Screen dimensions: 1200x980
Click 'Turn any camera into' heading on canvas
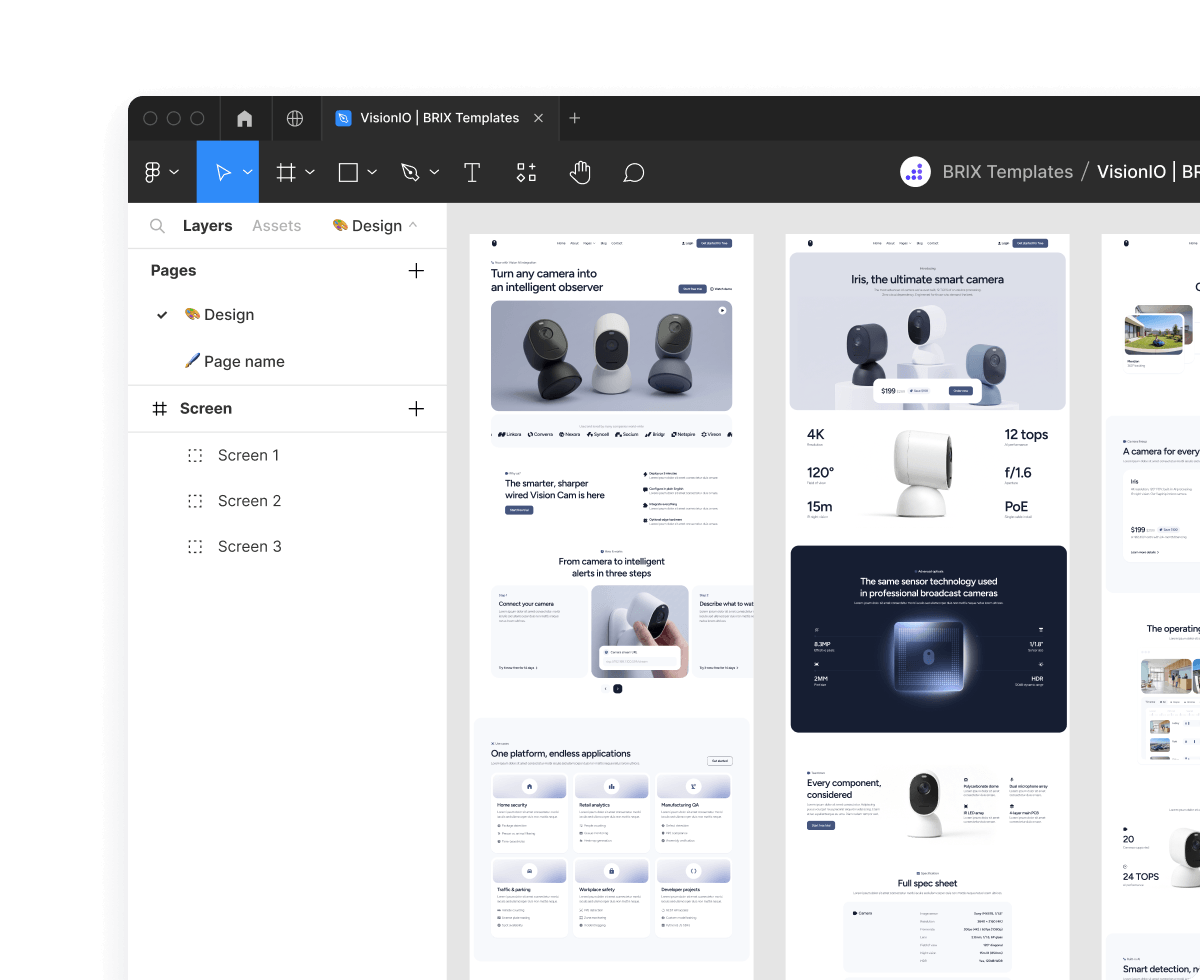click(x=544, y=274)
